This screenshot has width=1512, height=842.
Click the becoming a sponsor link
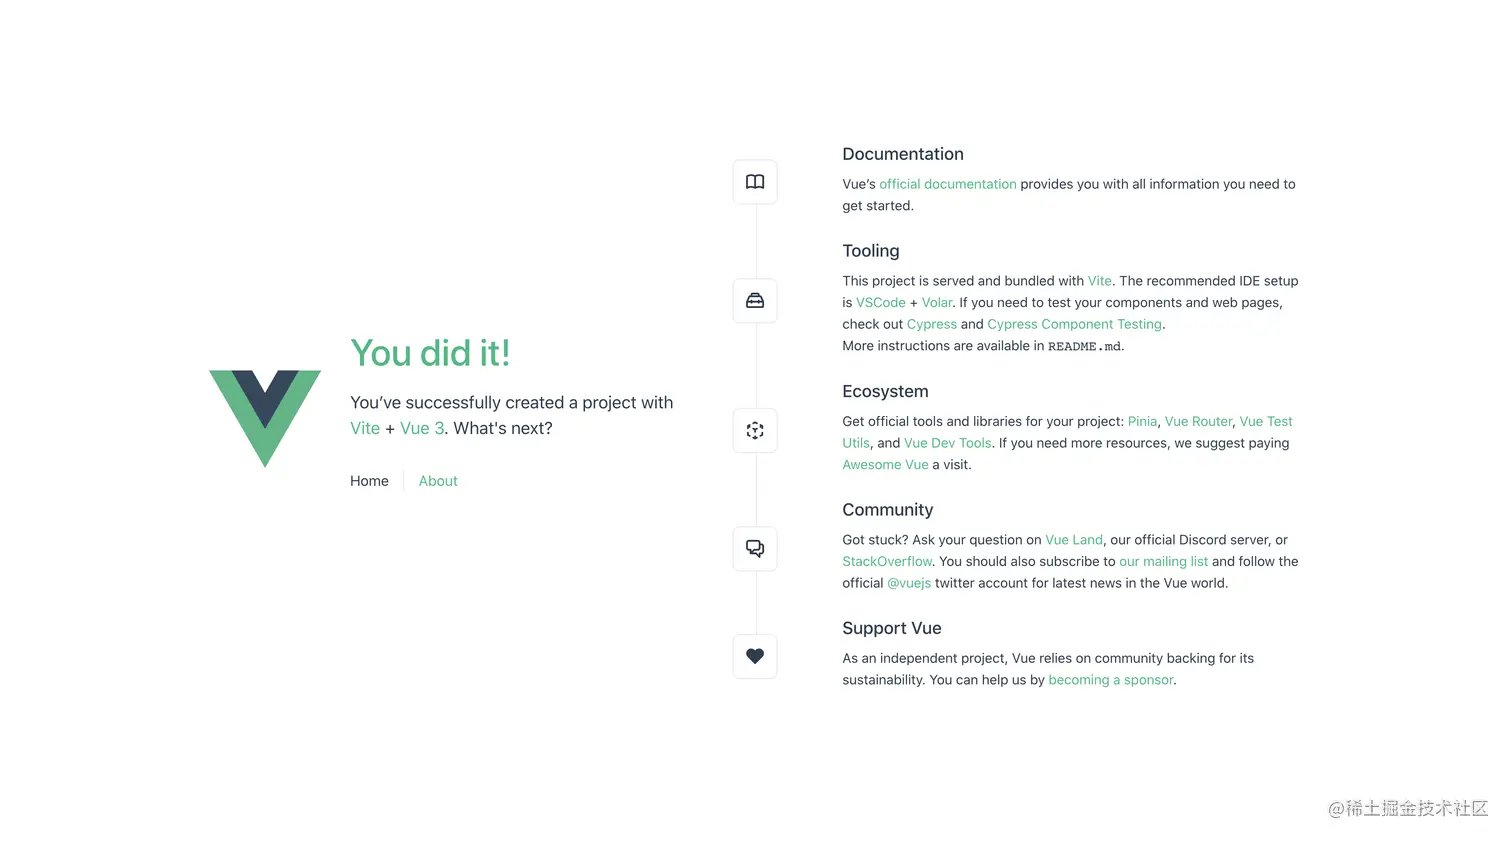click(1111, 680)
